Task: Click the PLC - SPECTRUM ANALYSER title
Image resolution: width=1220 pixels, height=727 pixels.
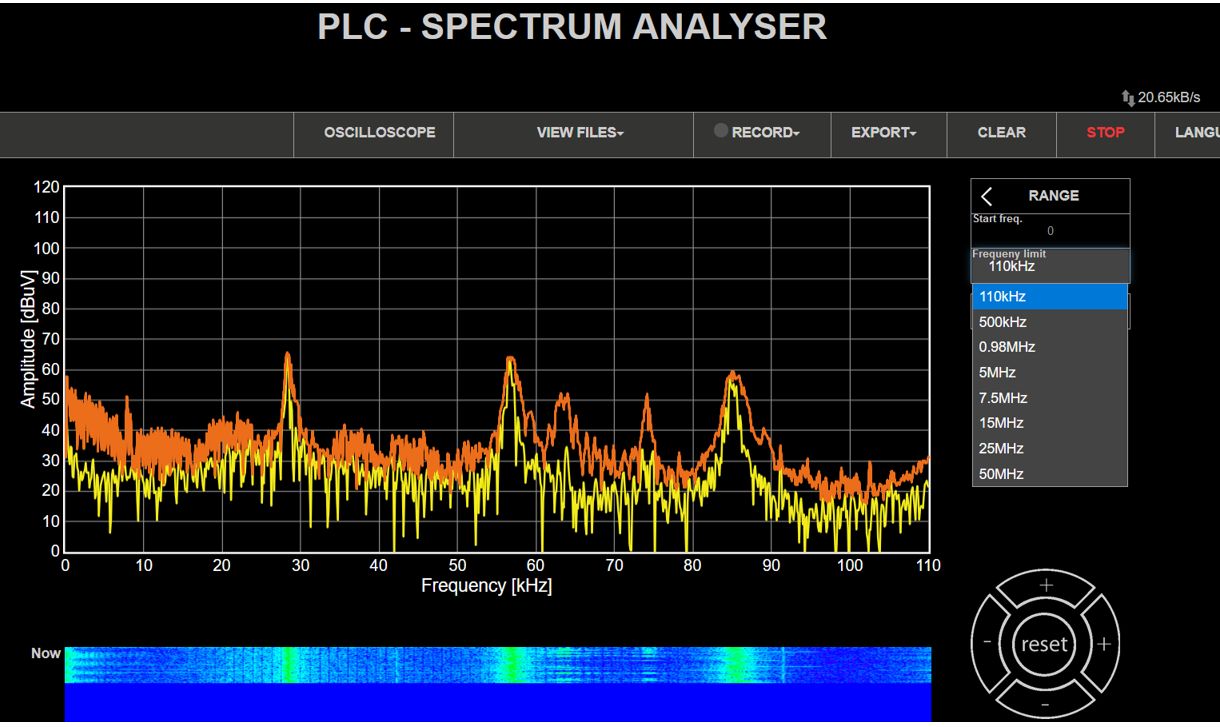Action: pos(572,27)
